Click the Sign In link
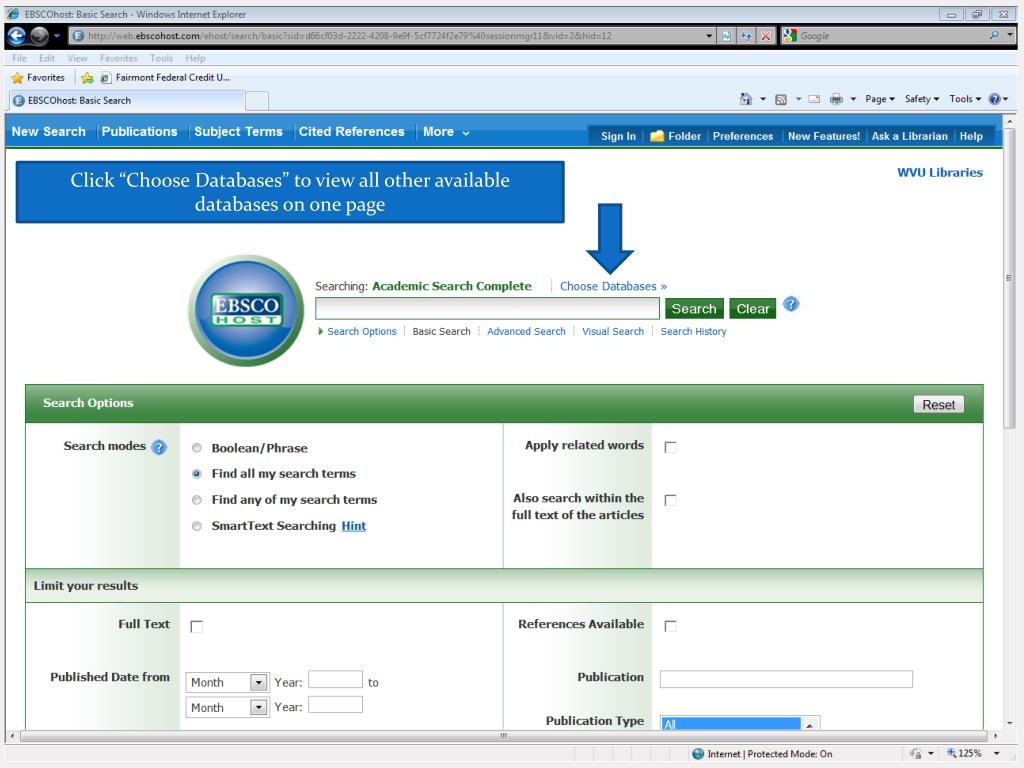1024x768 pixels. tap(618, 136)
